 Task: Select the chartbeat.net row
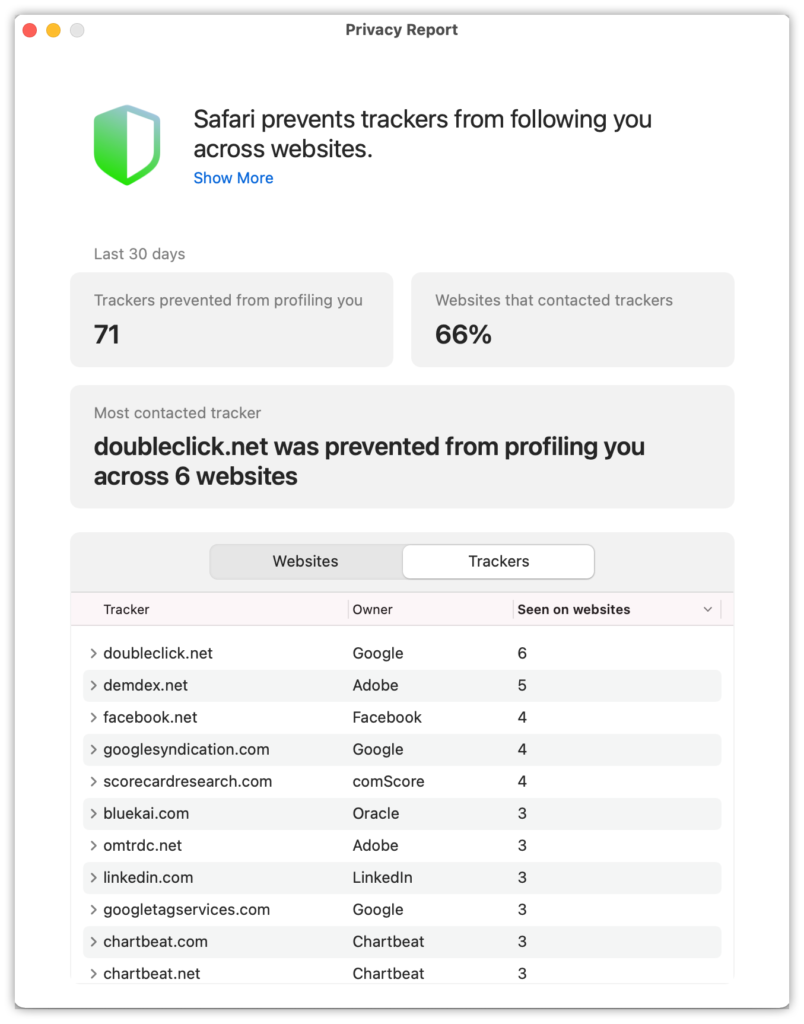coord(402,972)
